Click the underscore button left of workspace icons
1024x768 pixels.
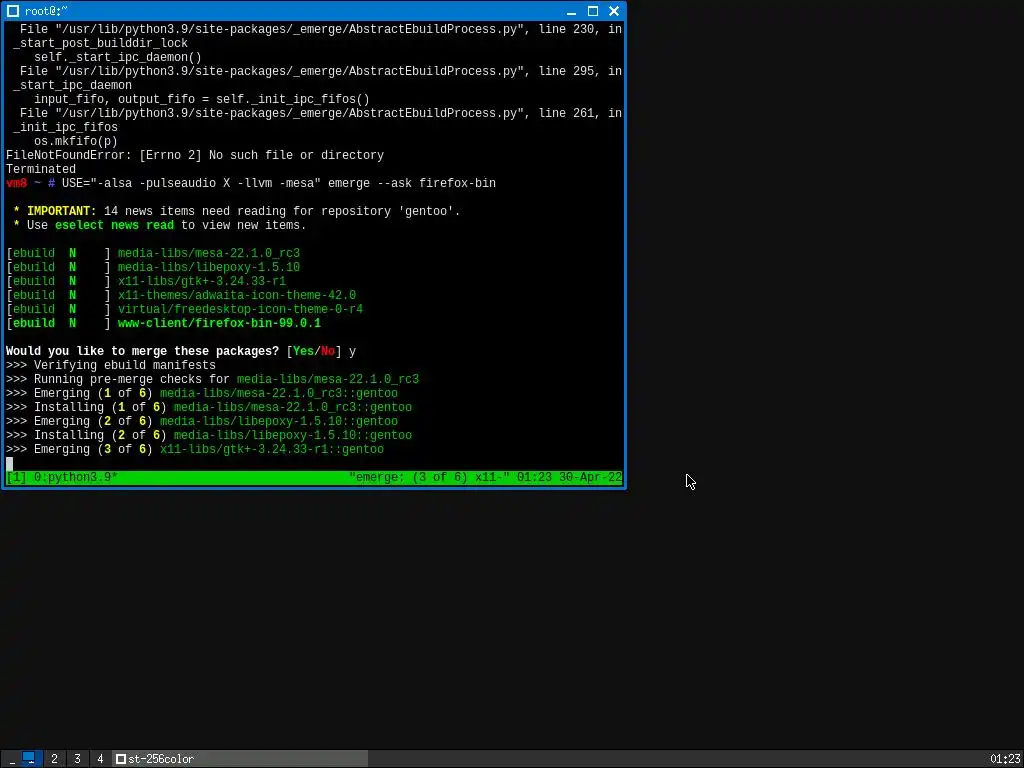coord(12,759)
